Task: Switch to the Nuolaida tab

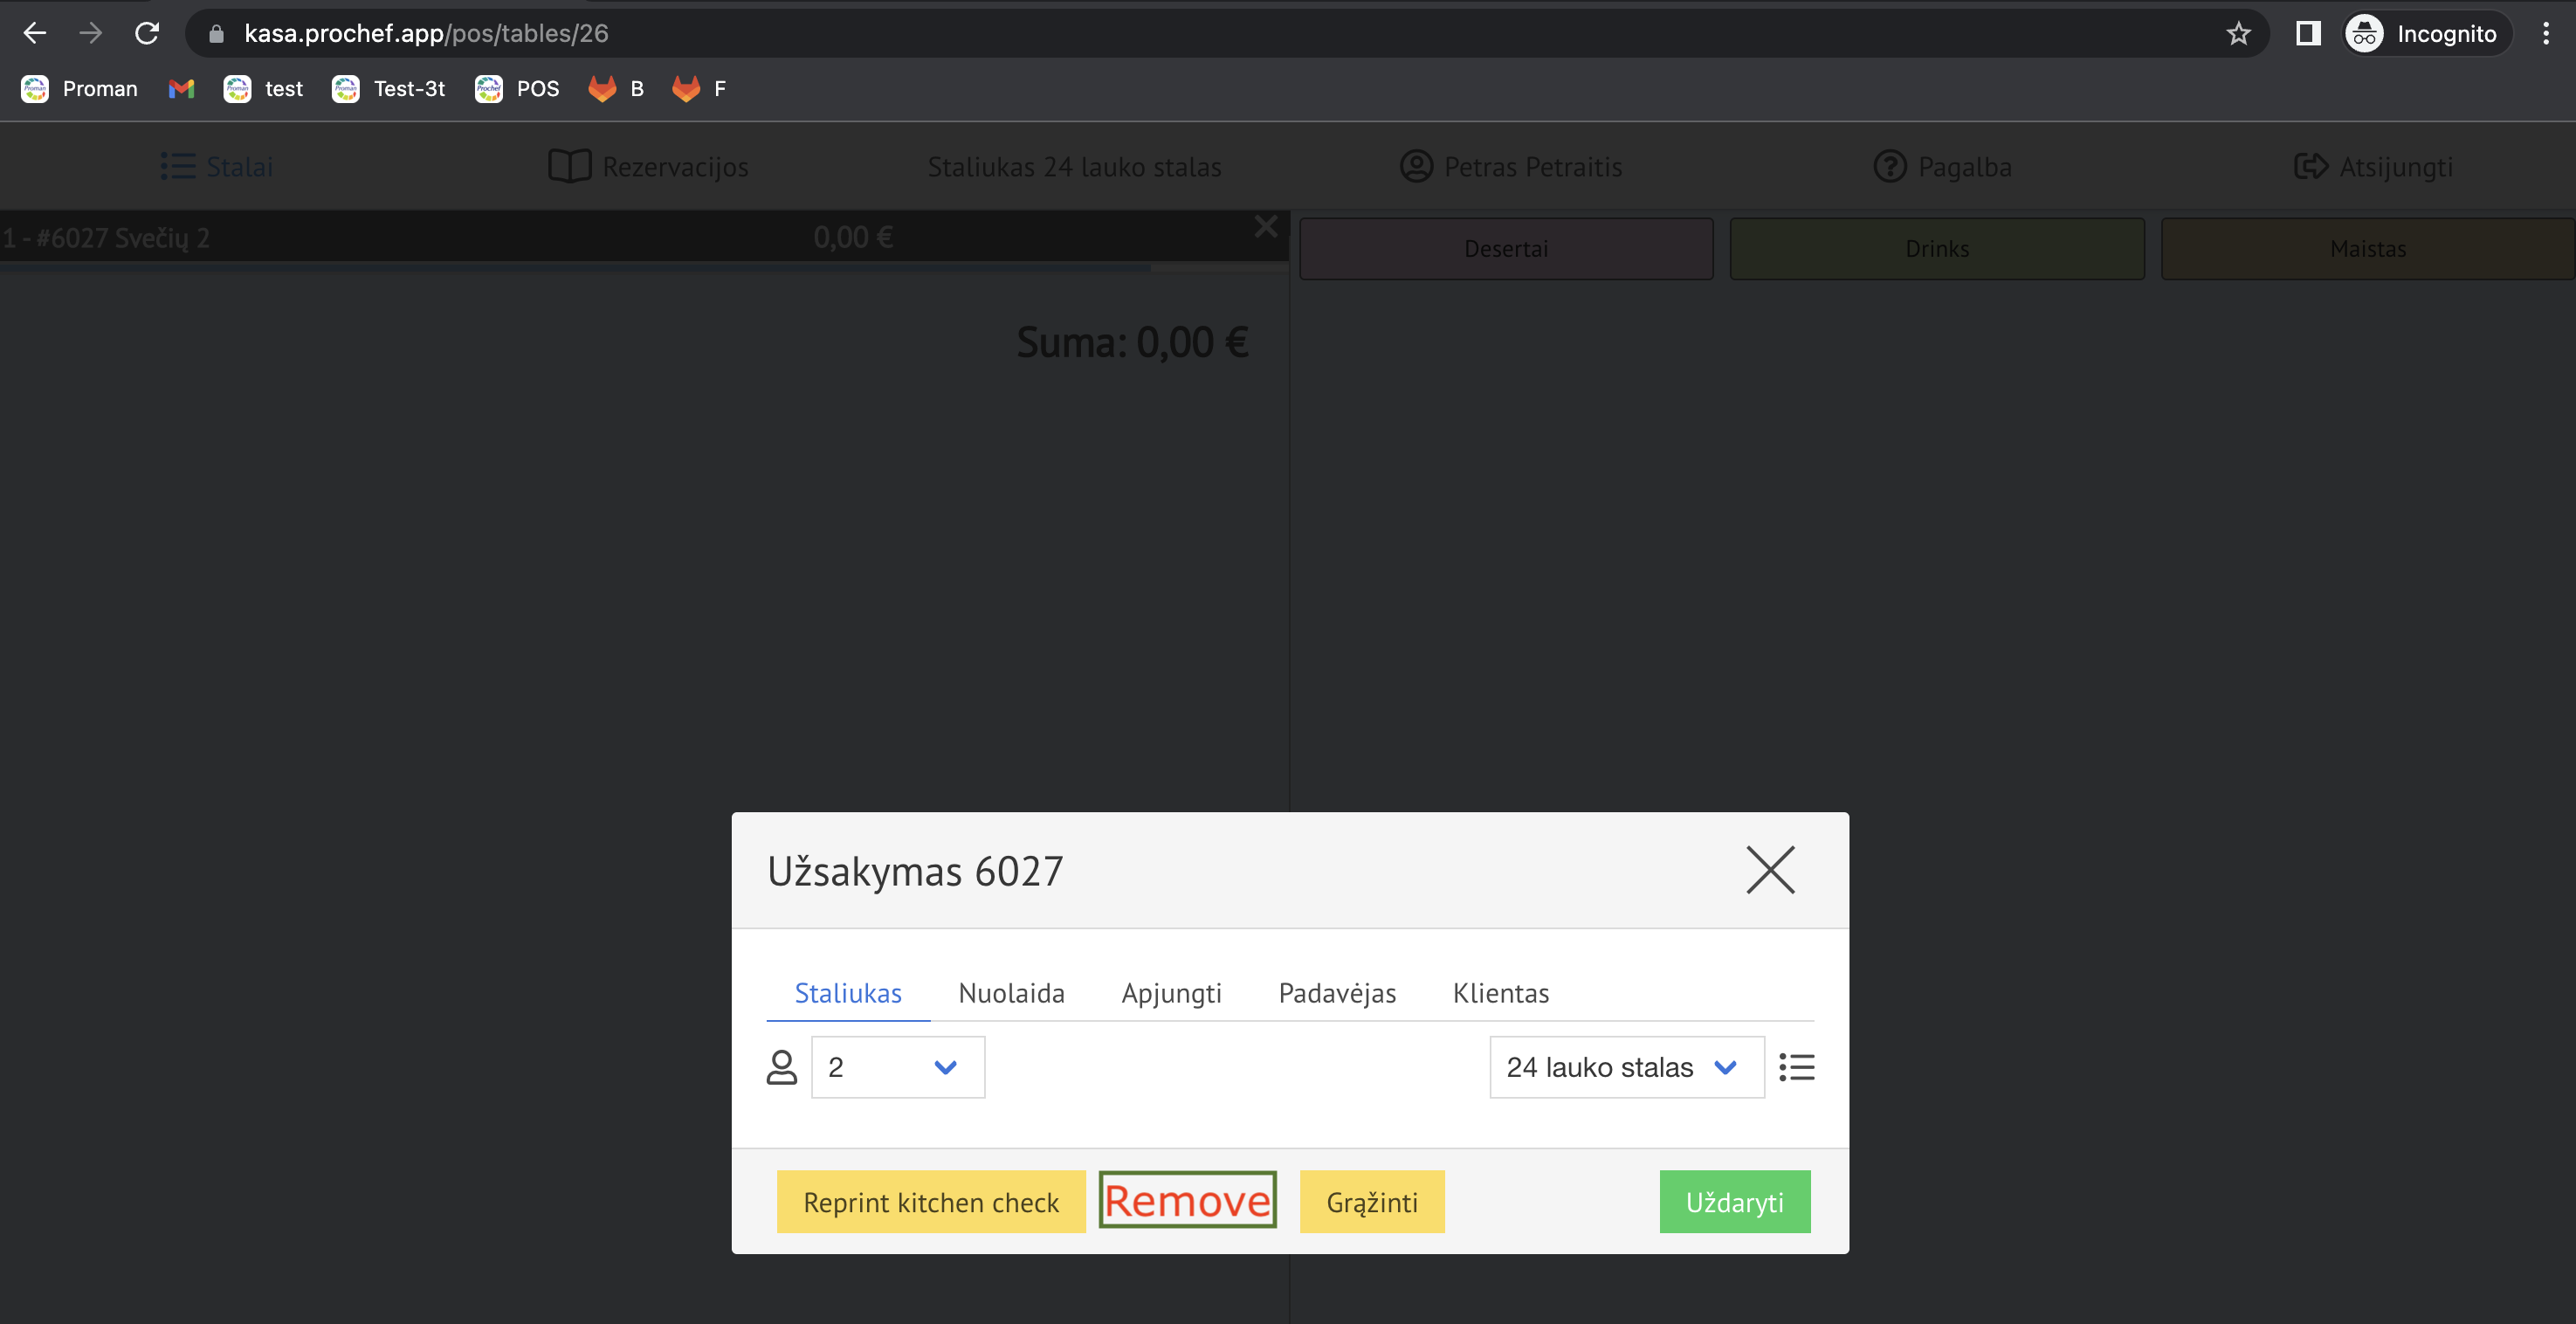Action: (x=1011, y=993)
